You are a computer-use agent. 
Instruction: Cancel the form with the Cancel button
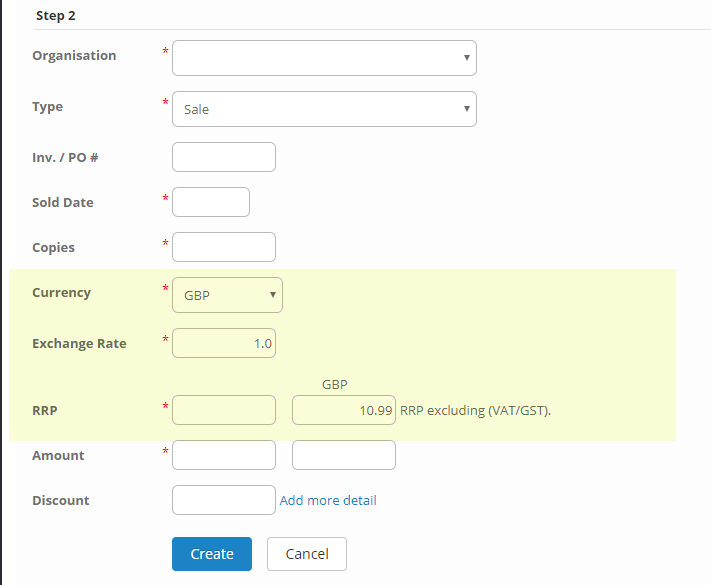coord(307,554)
